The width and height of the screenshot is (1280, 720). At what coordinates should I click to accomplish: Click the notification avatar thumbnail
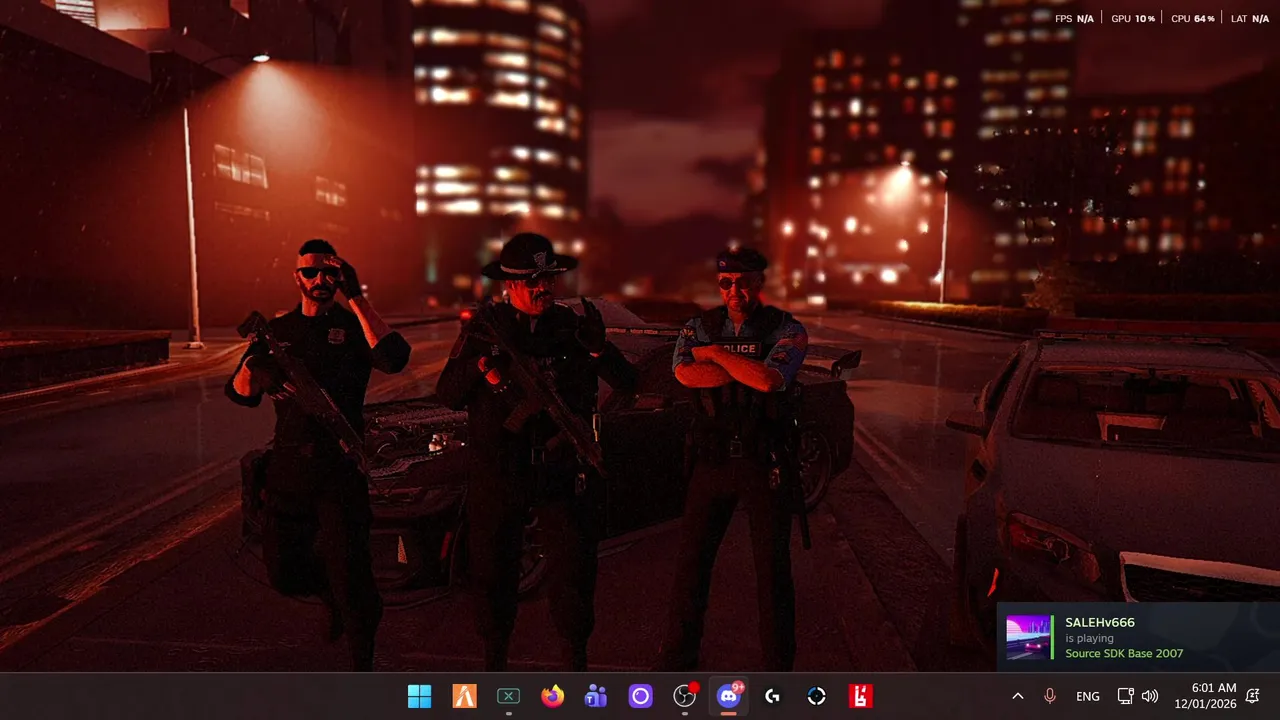coord(1029,637)
